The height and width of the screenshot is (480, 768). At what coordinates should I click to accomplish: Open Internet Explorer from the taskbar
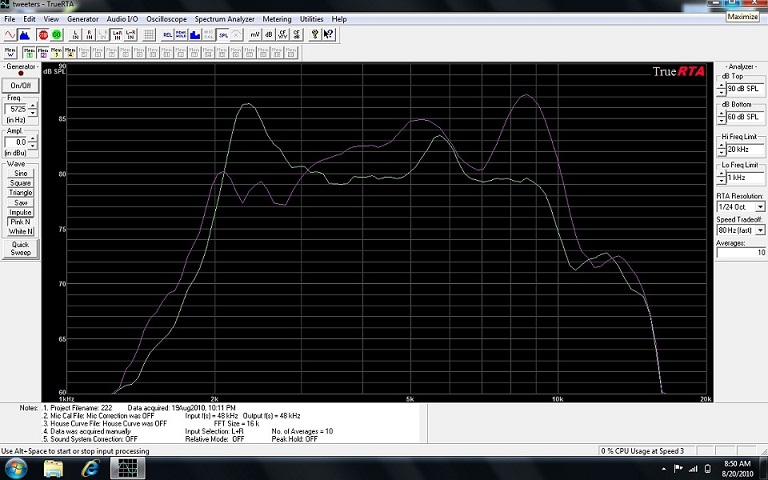[91, 467]
